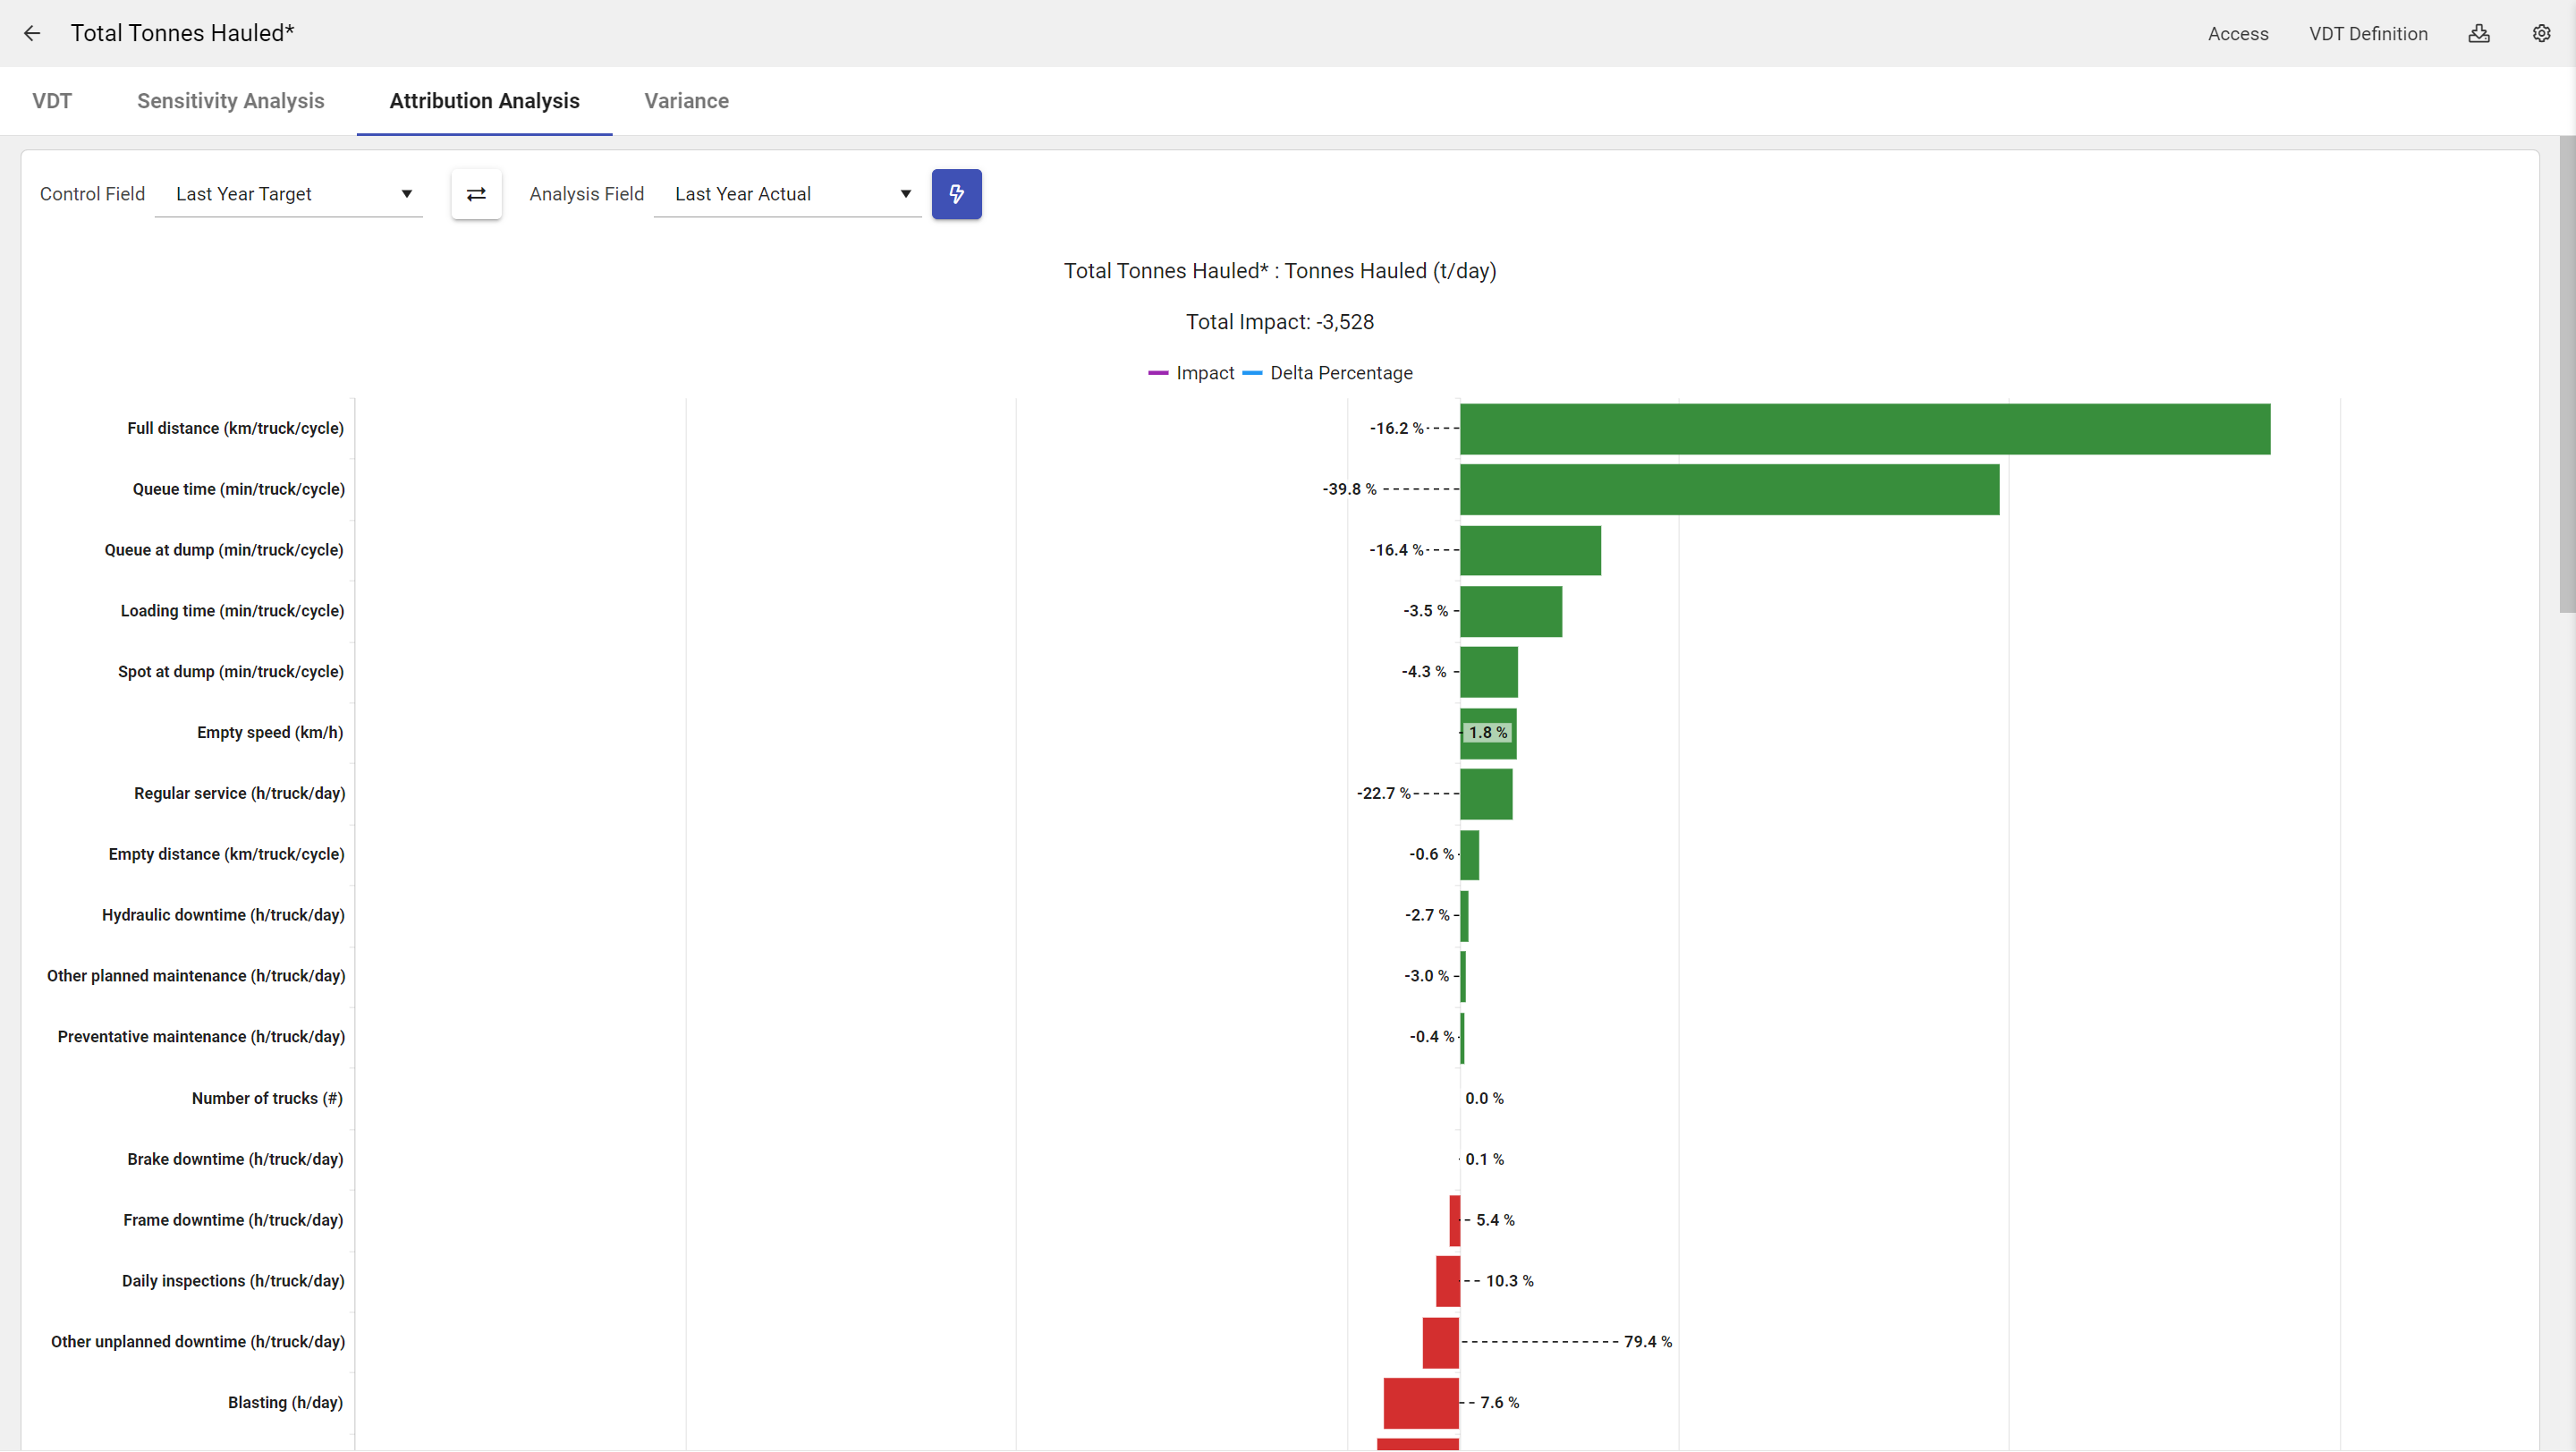Open the Control Field dropdown
The height and width of the screenshot is (1452, 2576).
[289, 194]
